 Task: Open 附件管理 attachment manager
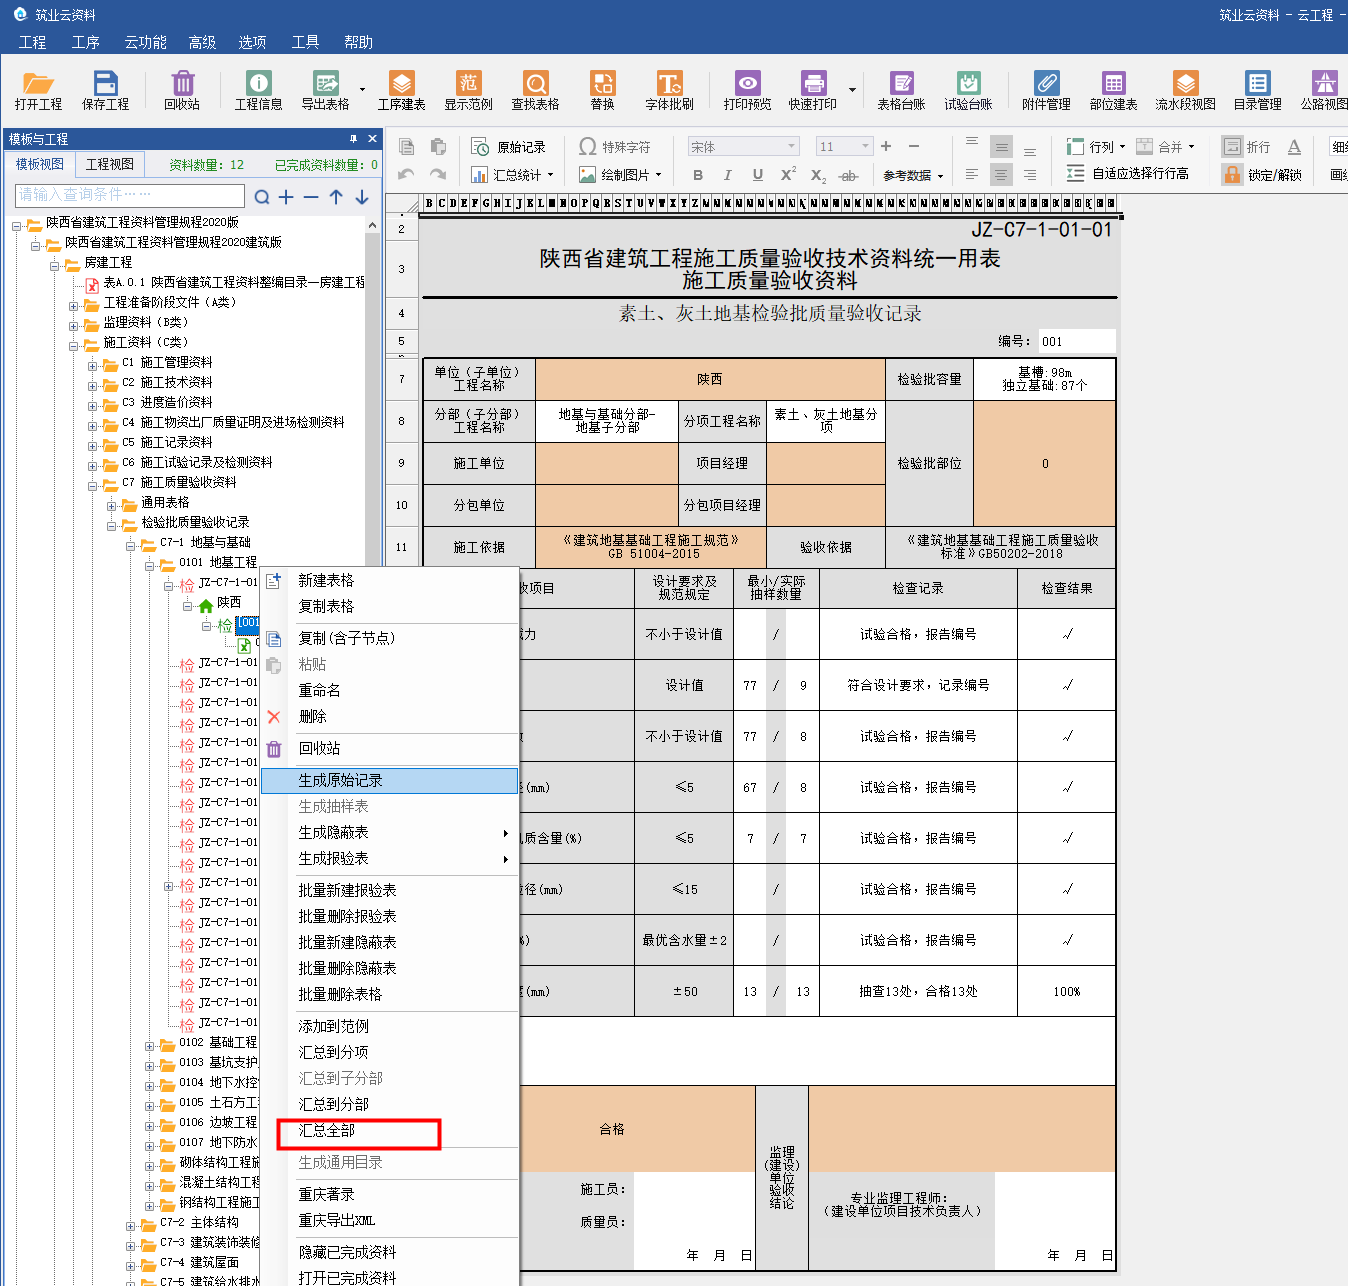point(1046,90)
